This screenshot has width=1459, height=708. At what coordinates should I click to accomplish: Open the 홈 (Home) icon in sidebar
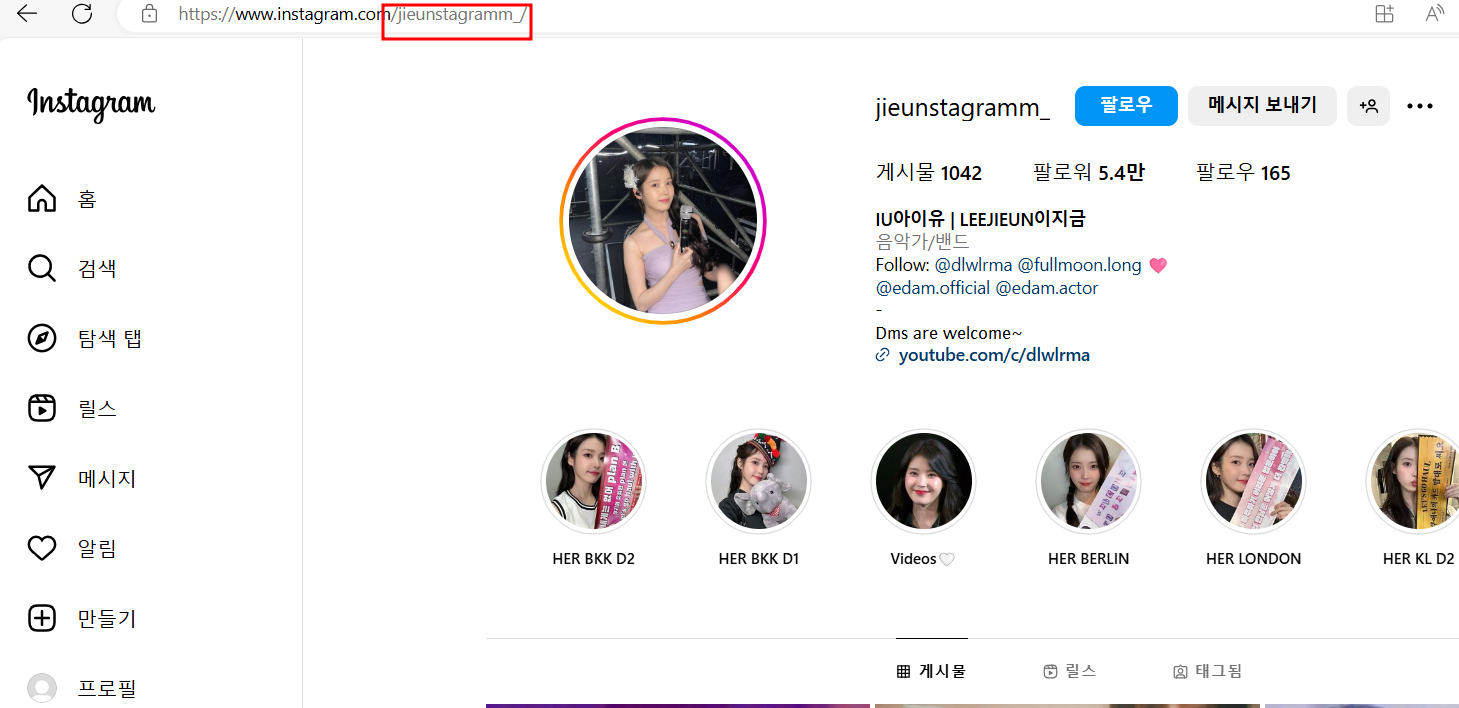pos(41,198)
